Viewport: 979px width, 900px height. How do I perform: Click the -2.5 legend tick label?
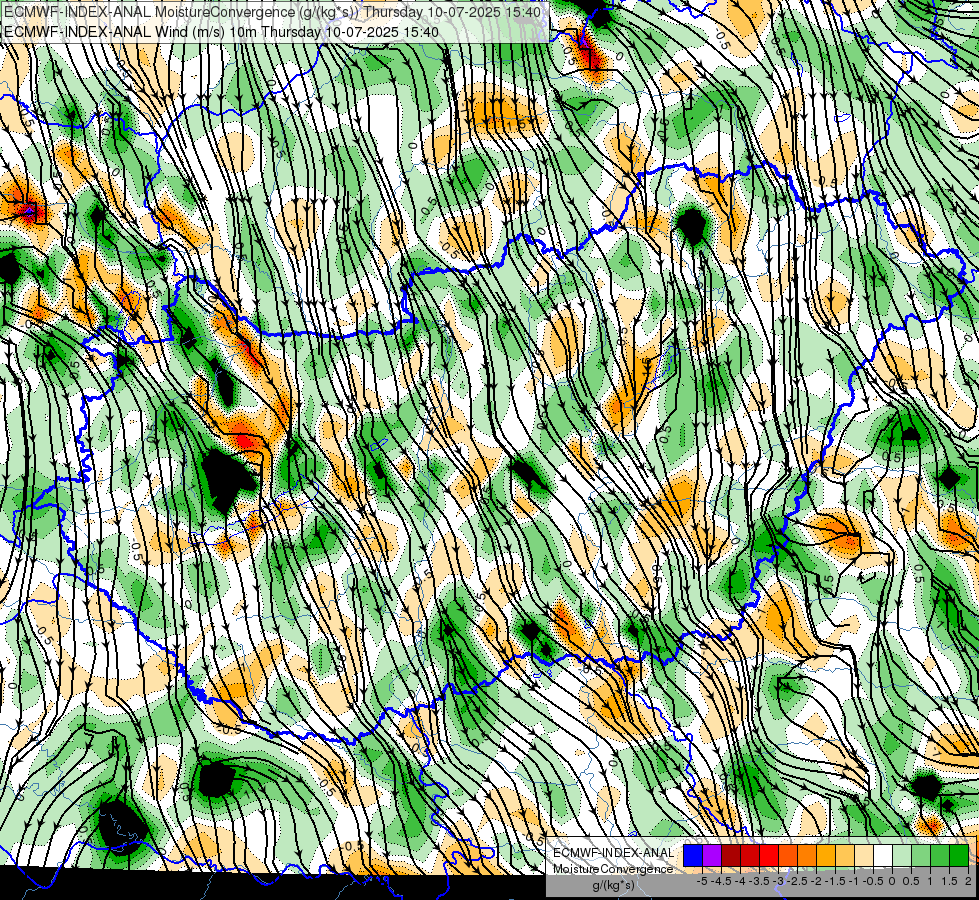797,881
